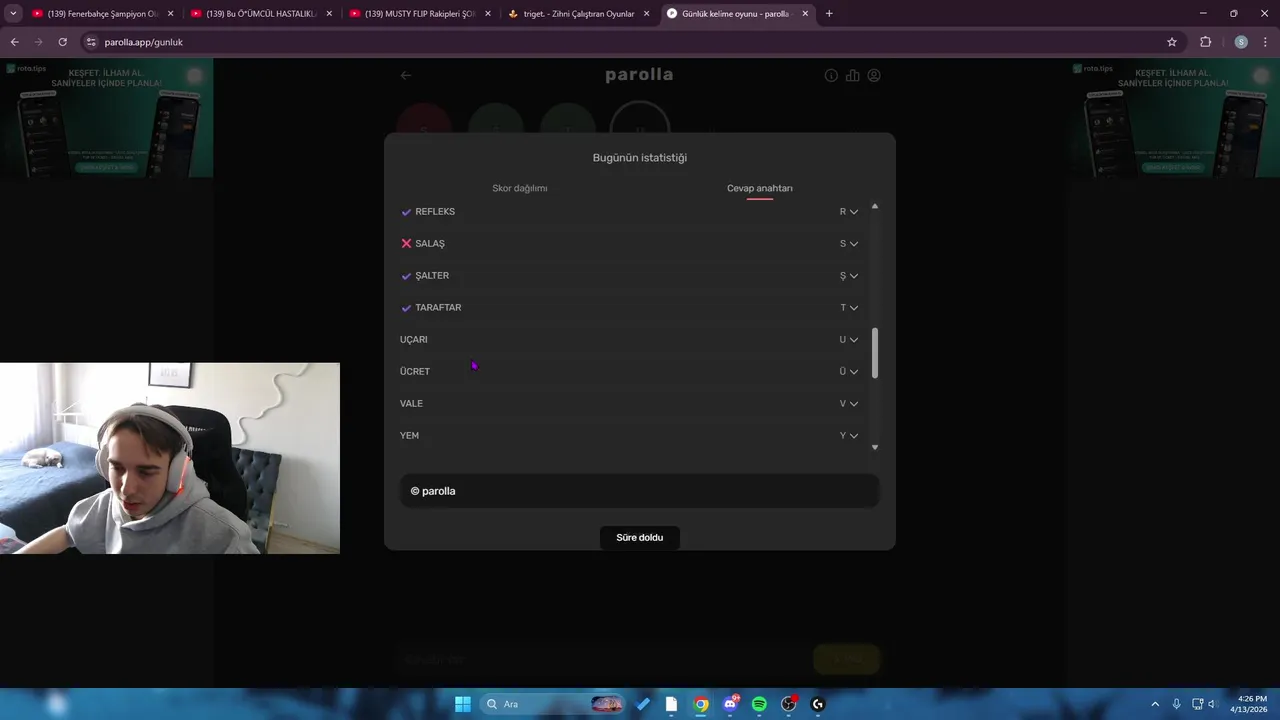This screenshot has height=720, width=1280.
Task: Open Logitech G HUB from taskbar
Action: click(x=818, y=704)
